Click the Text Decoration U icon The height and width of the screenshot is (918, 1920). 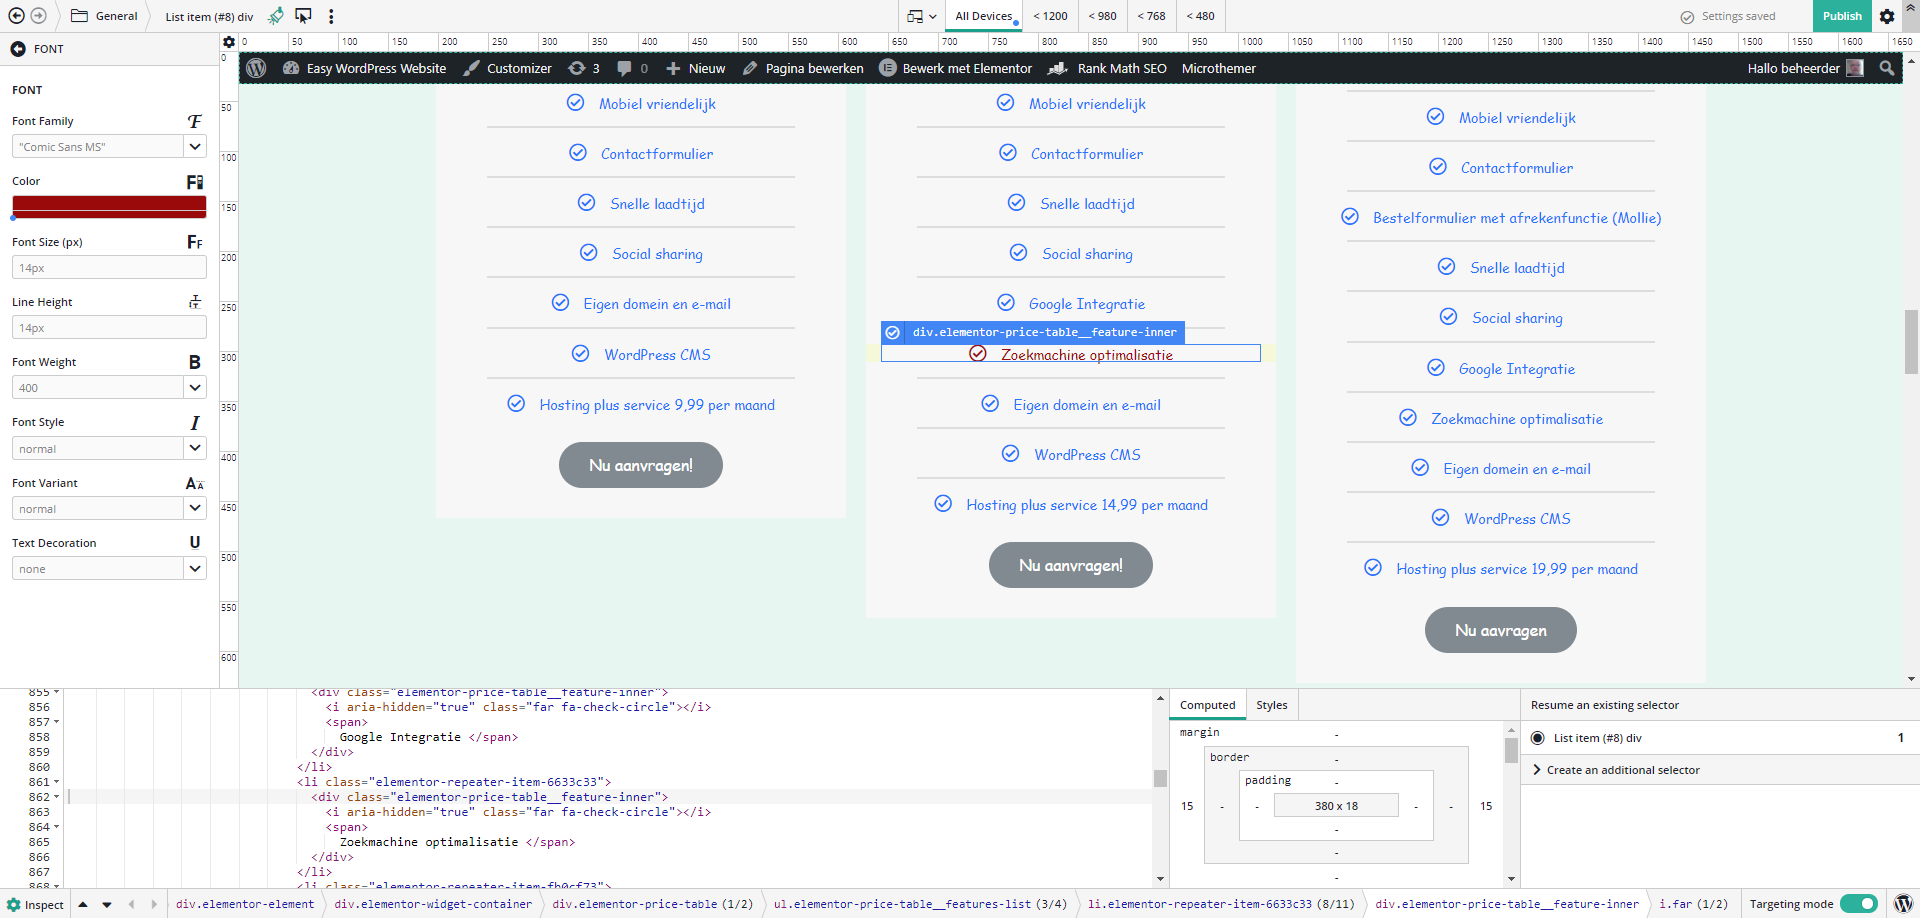click(195, 542)
